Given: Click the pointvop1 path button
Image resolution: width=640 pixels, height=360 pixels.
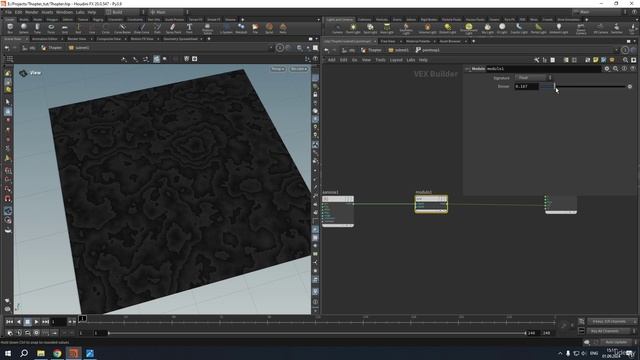Looking at the screenshot, I should click(x=427, y=50).
